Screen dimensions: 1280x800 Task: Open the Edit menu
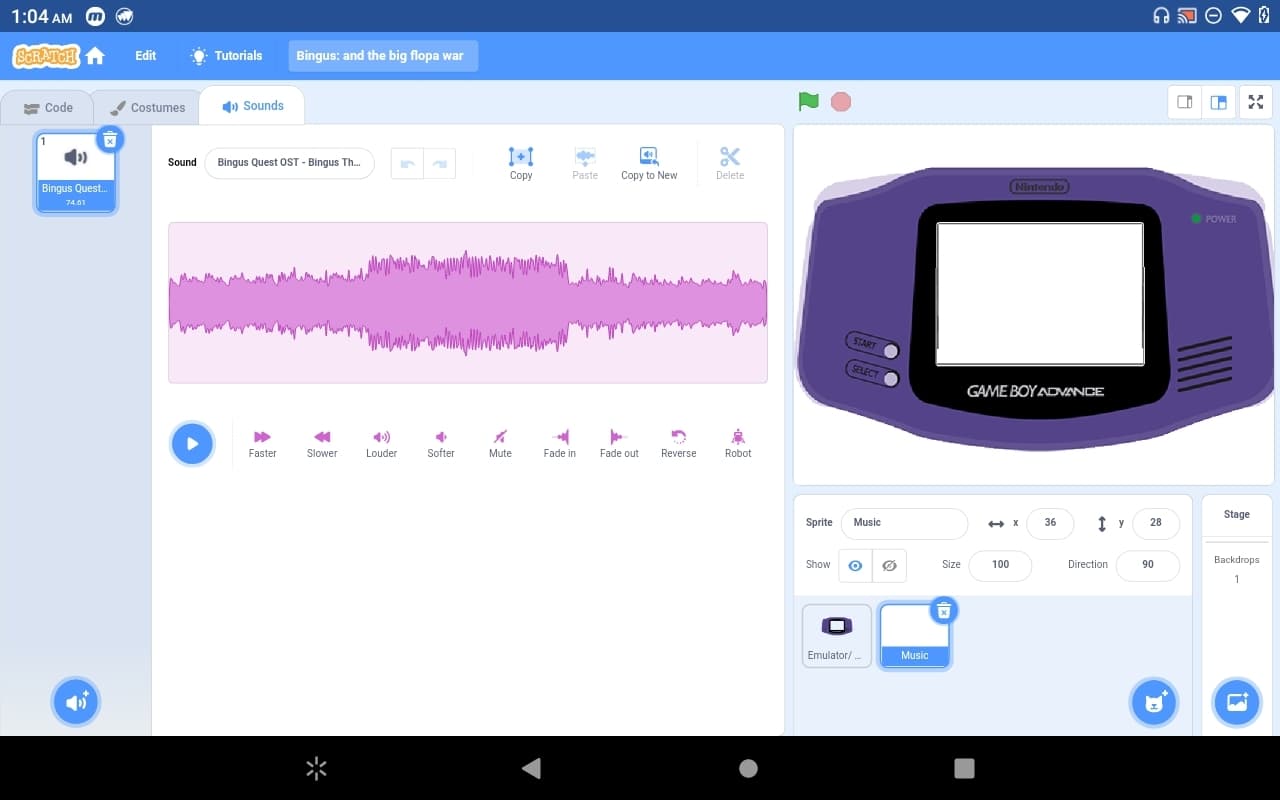(146, 56)
